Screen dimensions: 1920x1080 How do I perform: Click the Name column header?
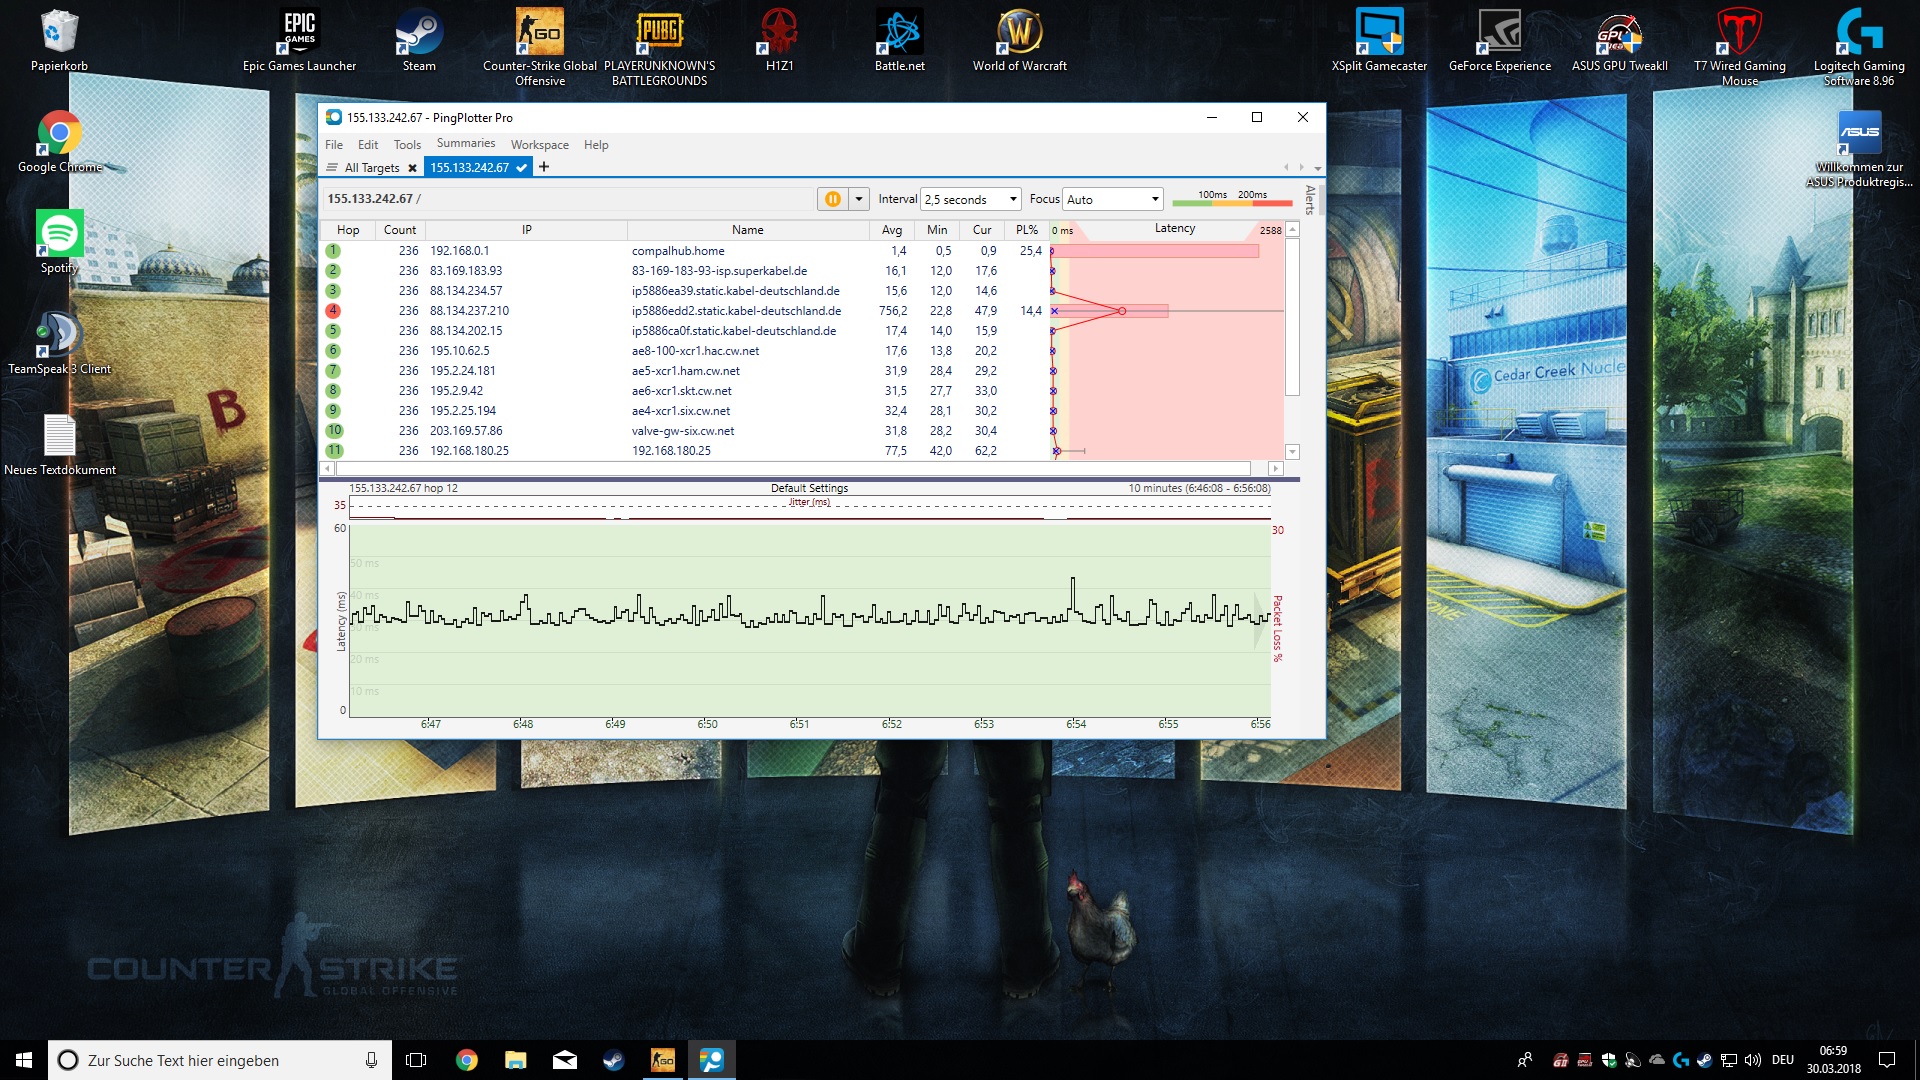pos(747,230)
